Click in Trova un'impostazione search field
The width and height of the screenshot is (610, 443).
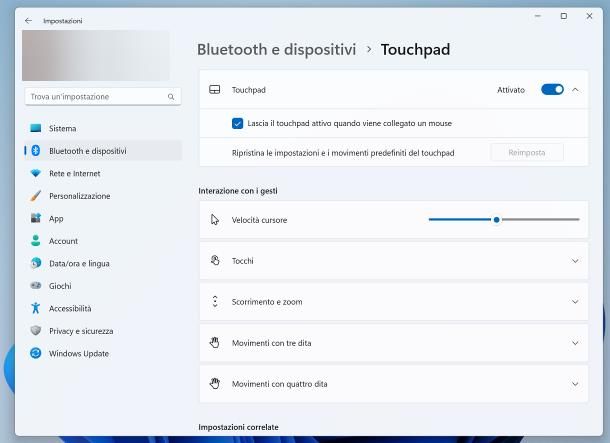click(103, 96)
